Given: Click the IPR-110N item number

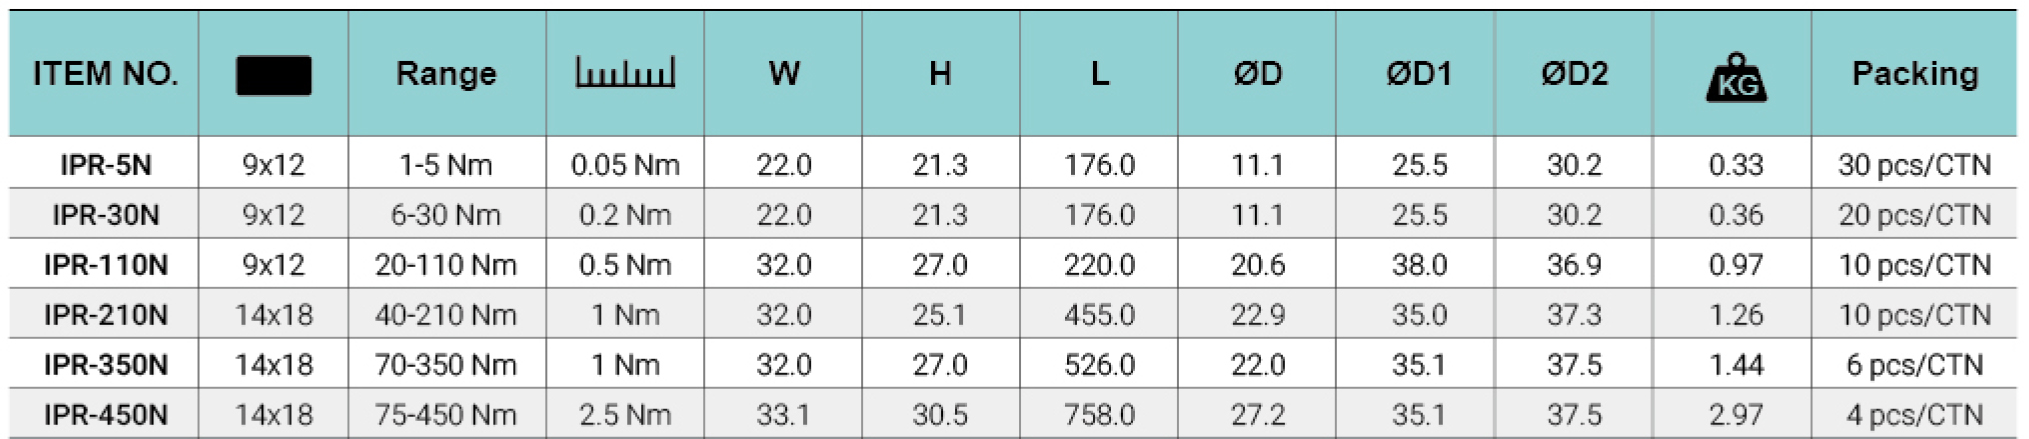Looking at the screenshot, I should tap(106, 265).
